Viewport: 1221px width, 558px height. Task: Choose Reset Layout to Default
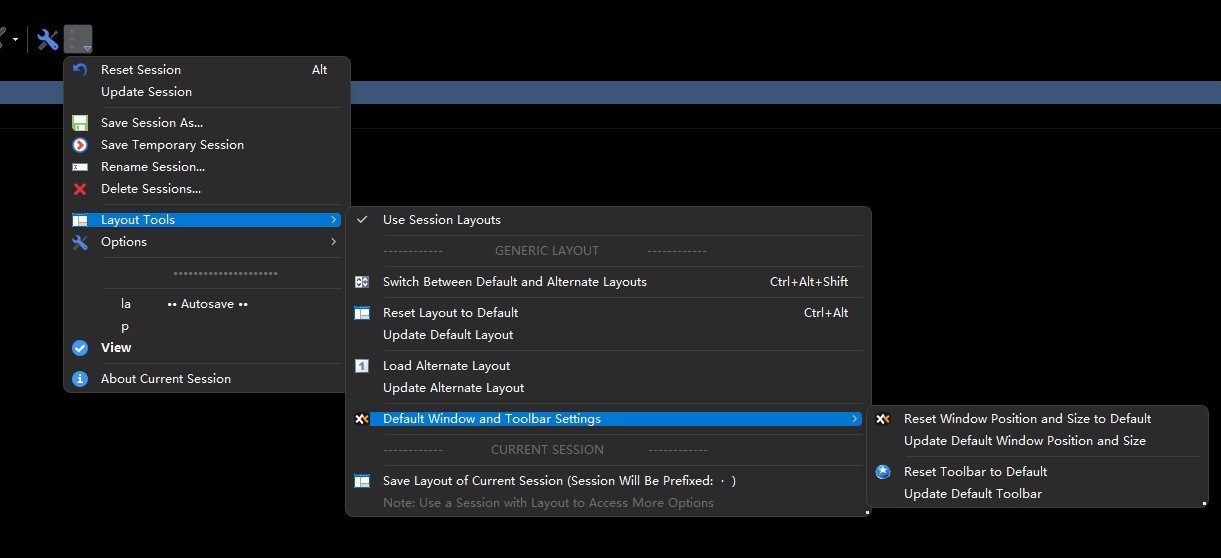click(450, 313)
